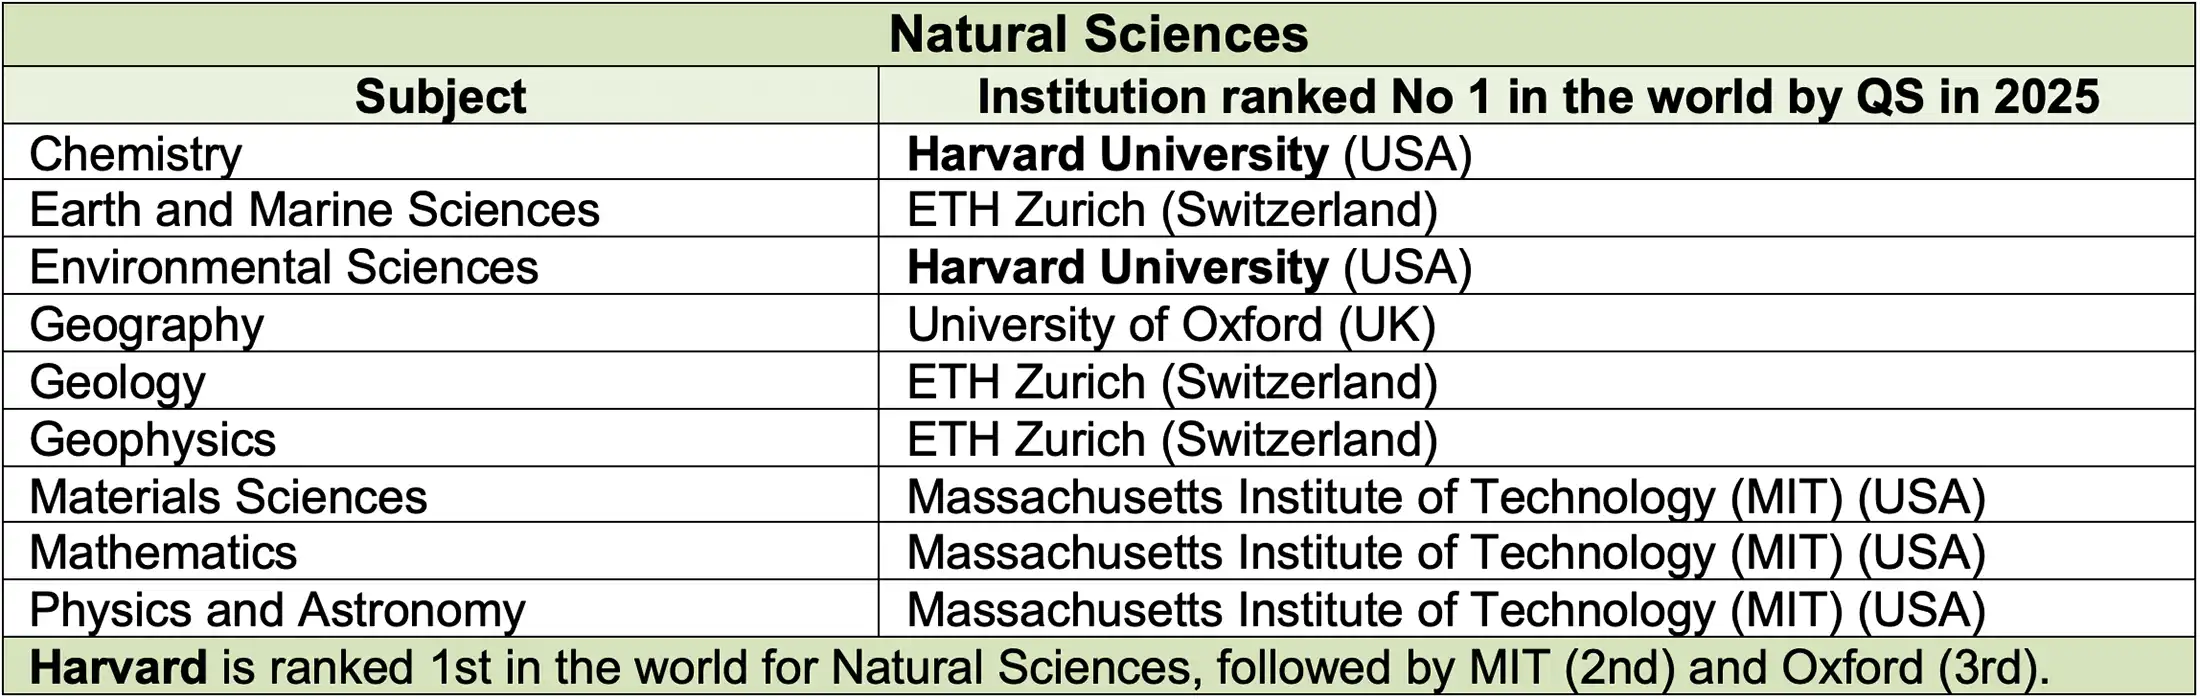The height and width of the screenshot is (699, 2200).
Task: Select the Geophysics subject cell
Action: click(152, 439)
